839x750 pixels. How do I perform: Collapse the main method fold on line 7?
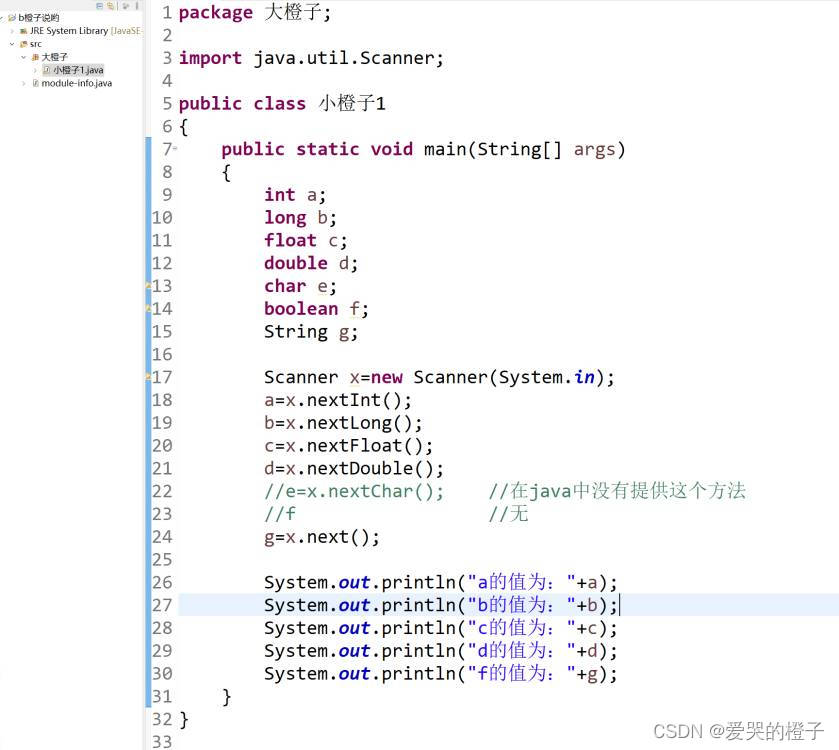(x=175, y=148)
